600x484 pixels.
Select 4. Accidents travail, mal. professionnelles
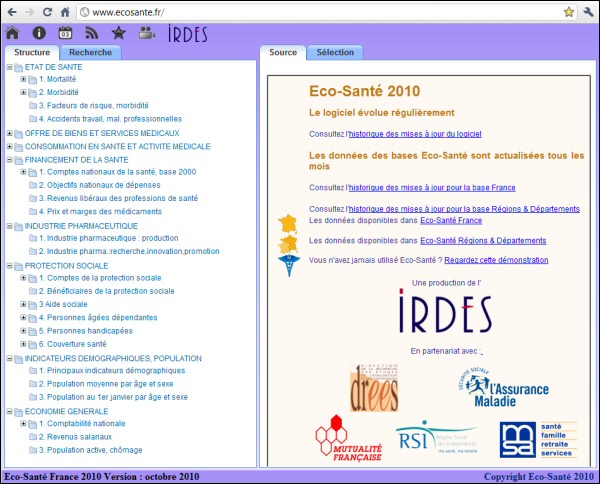click(x=111, y=119)
